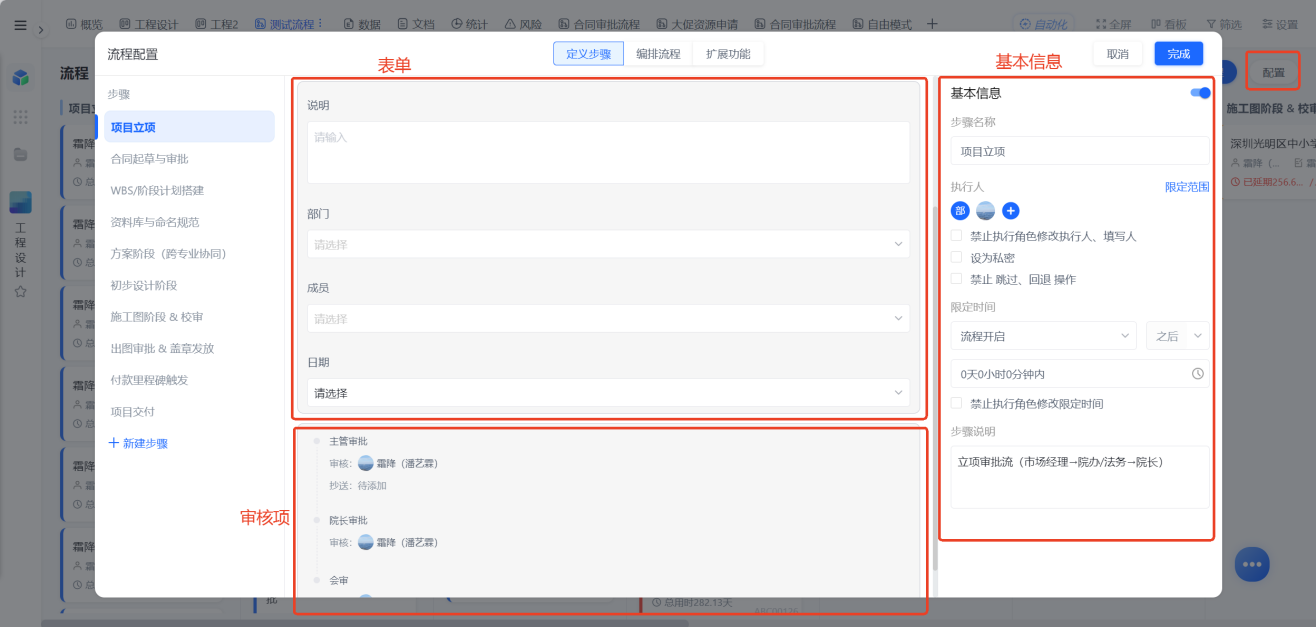The image size is (1316, 627).
Task: Open the 统计 tab in top bar
Action: pyautogui.click(x=469, y=23)
